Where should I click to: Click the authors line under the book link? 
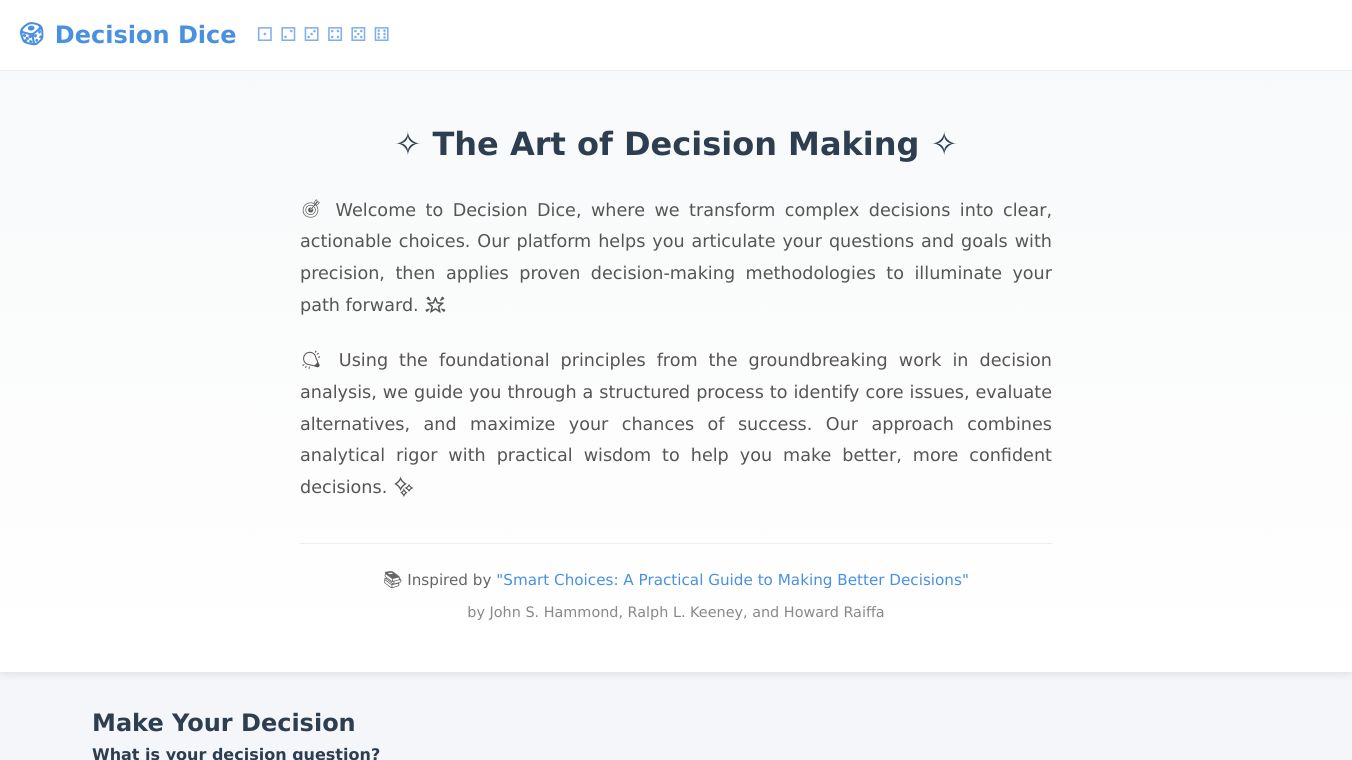click(675, 612)
